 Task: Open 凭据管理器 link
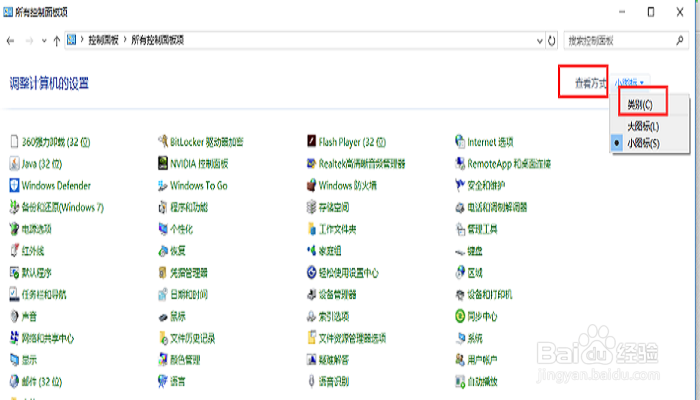(189, 273)
